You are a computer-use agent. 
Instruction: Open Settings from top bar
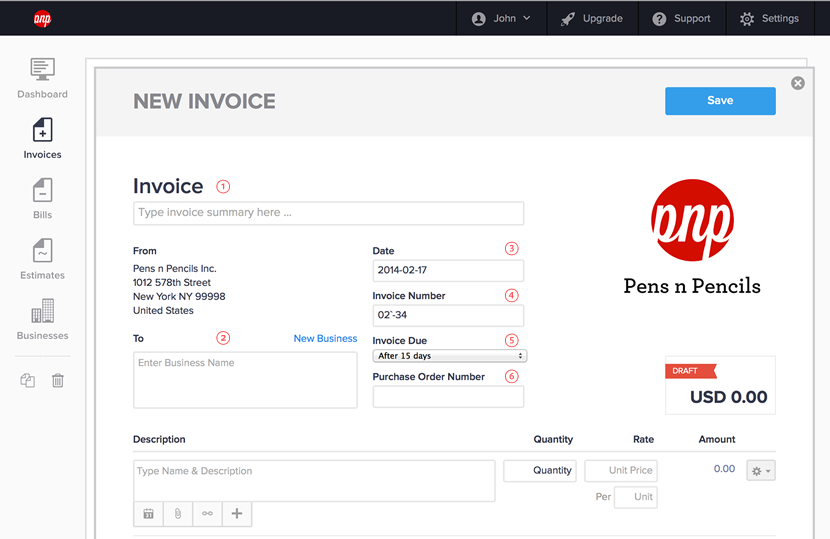[x=770, y=19]
